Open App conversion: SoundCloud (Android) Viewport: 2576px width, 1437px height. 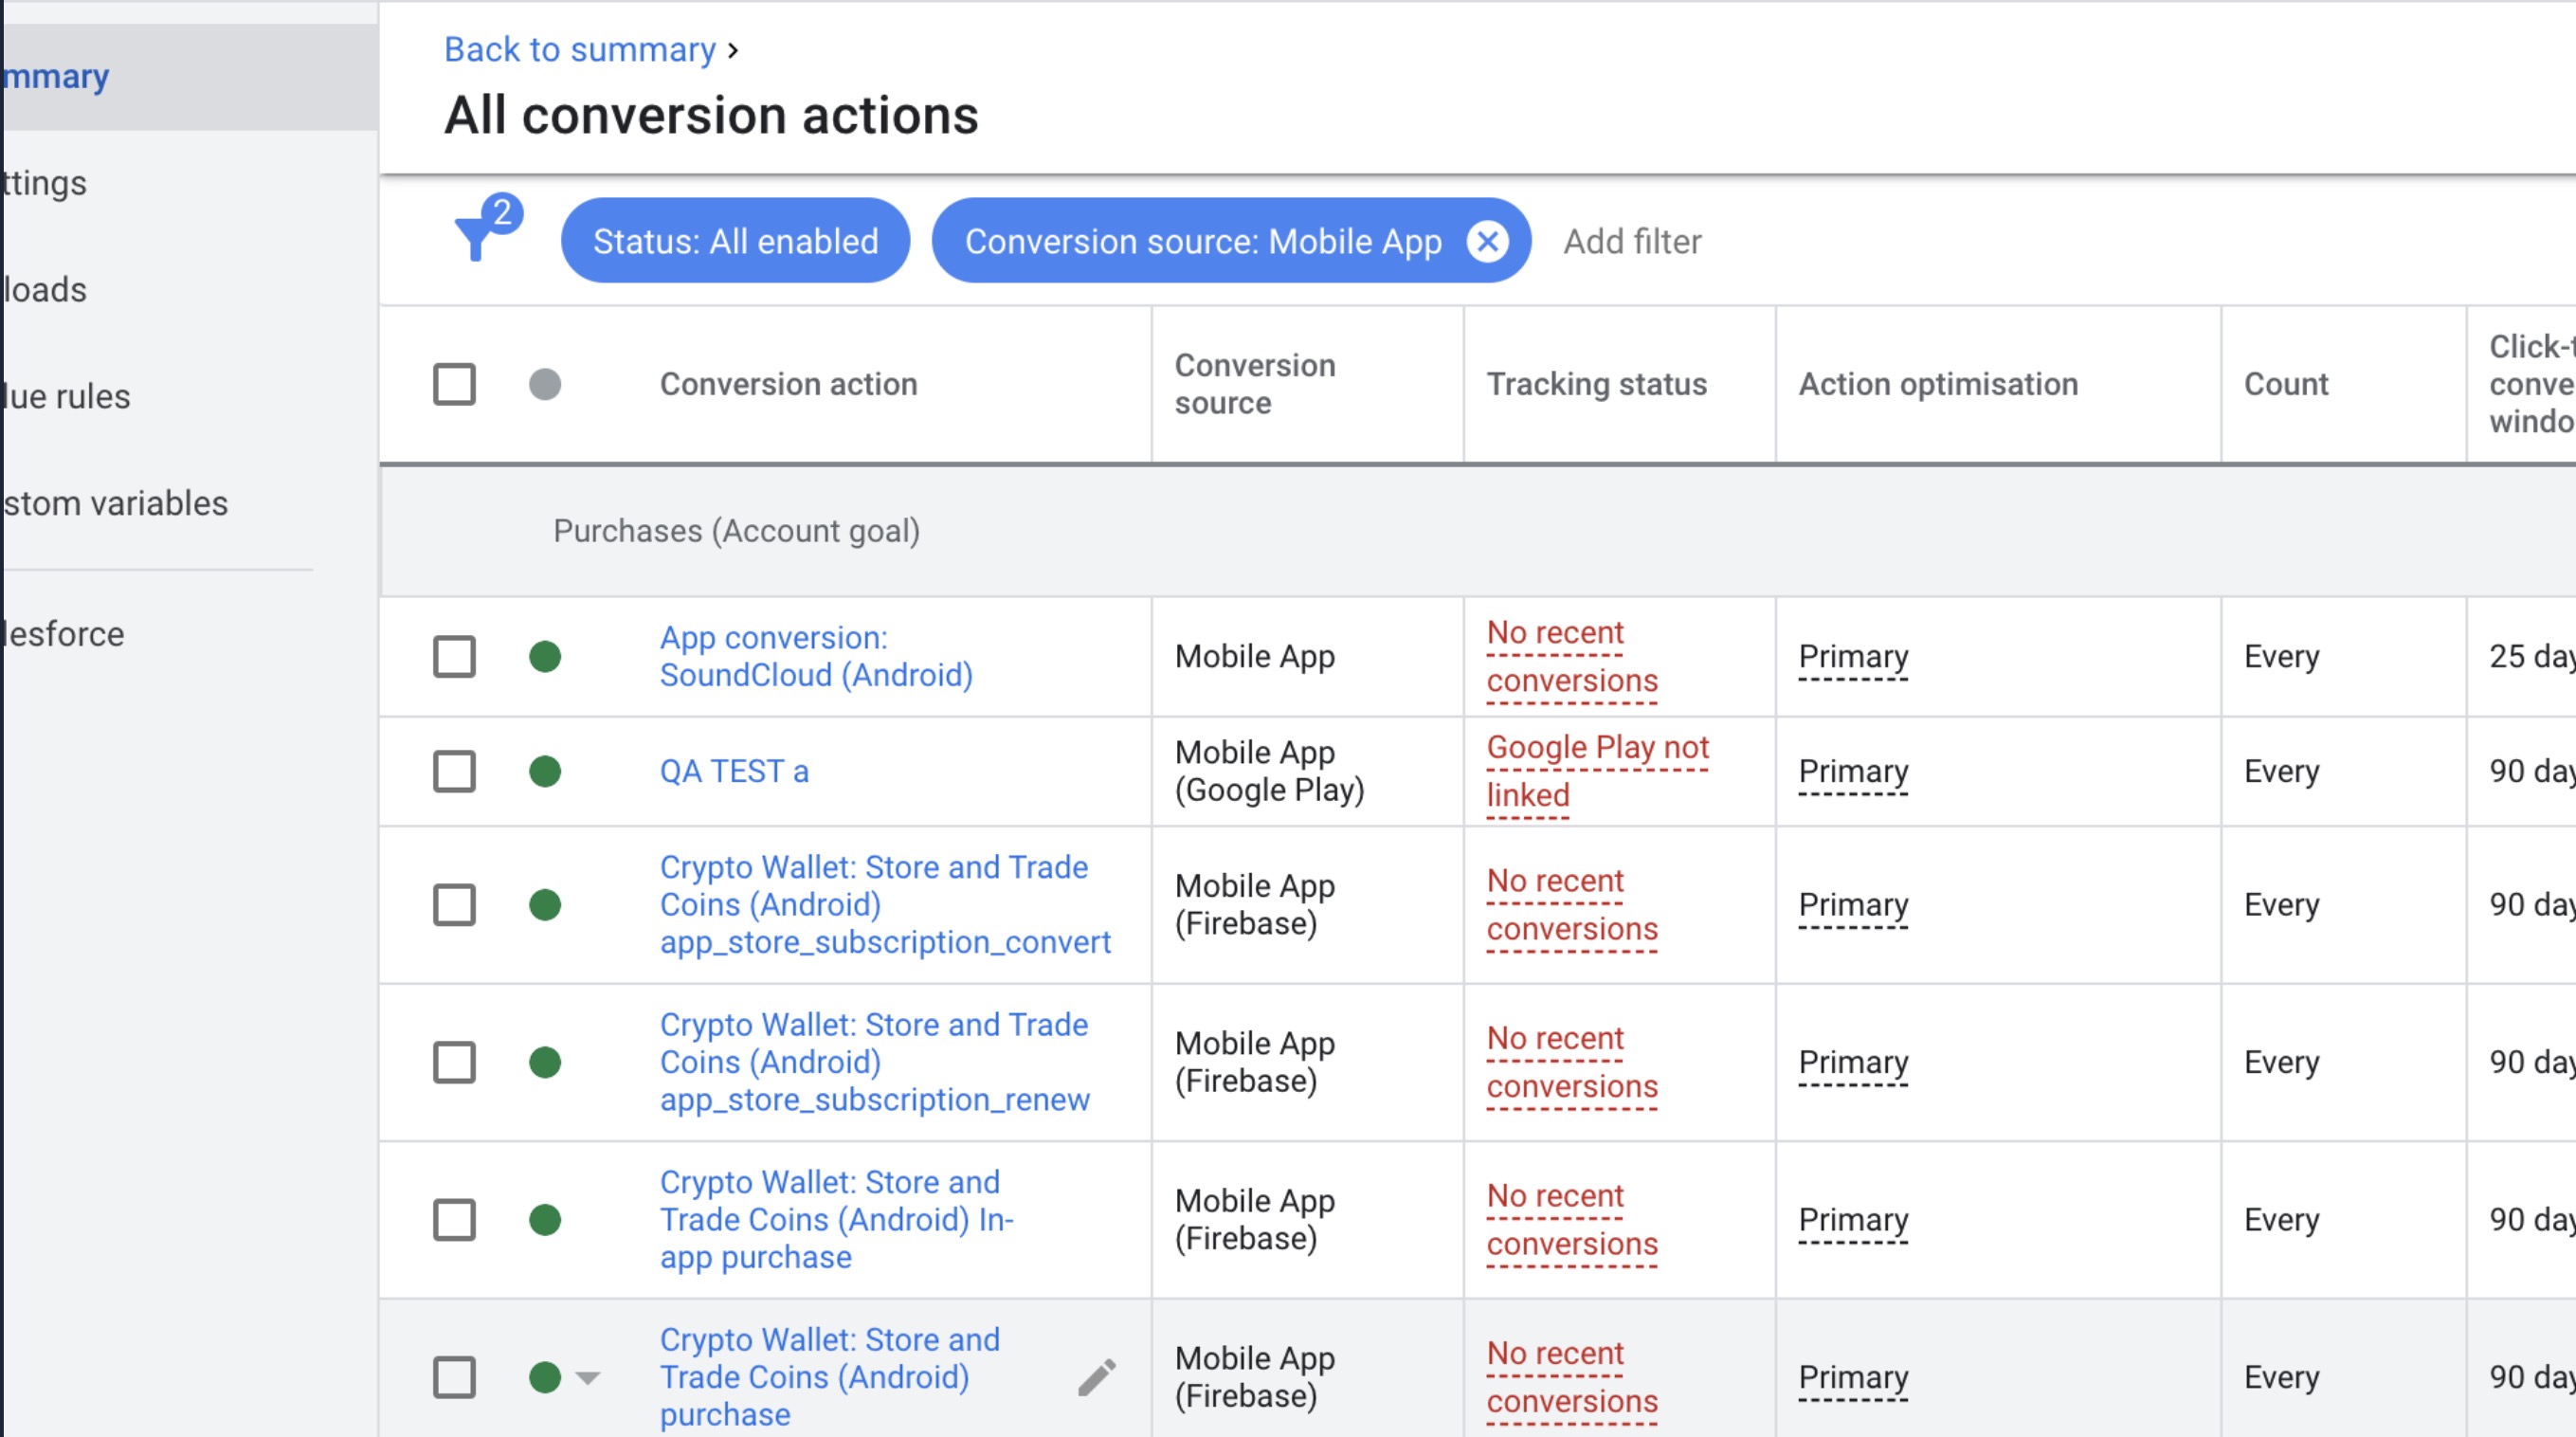click(816, 656)
